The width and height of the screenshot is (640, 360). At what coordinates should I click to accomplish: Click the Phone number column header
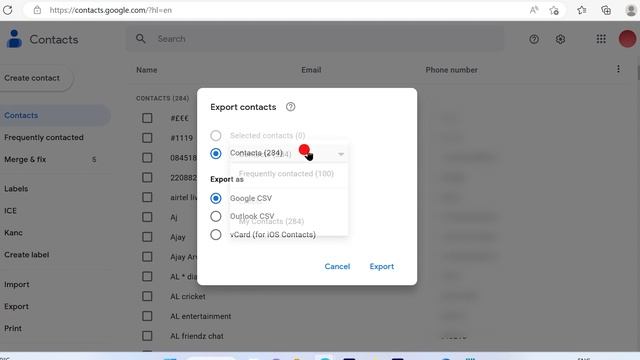tap(451, 70)
